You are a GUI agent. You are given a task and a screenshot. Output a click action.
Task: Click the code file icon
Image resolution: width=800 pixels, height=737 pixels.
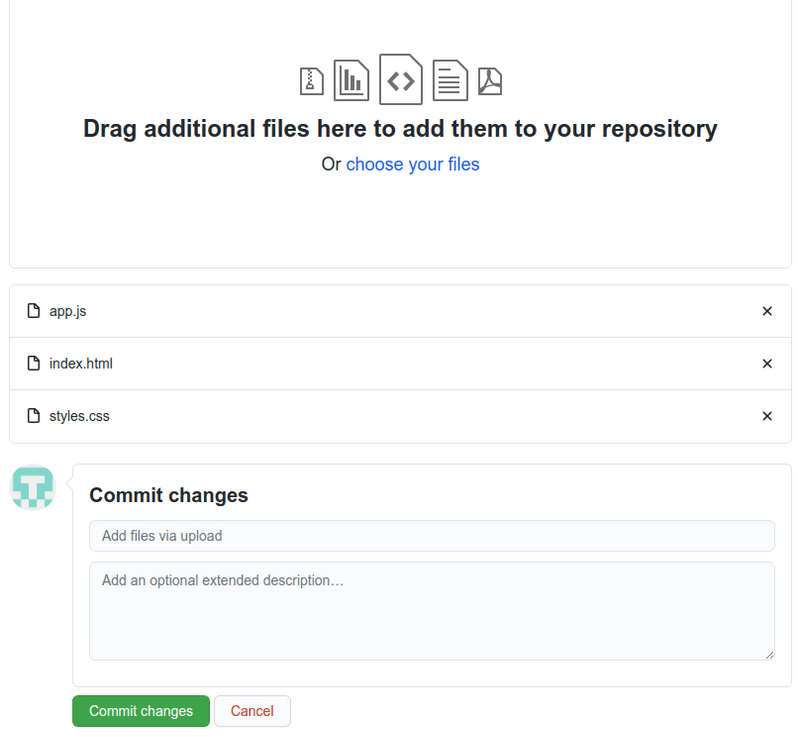(x=401, y=80)
